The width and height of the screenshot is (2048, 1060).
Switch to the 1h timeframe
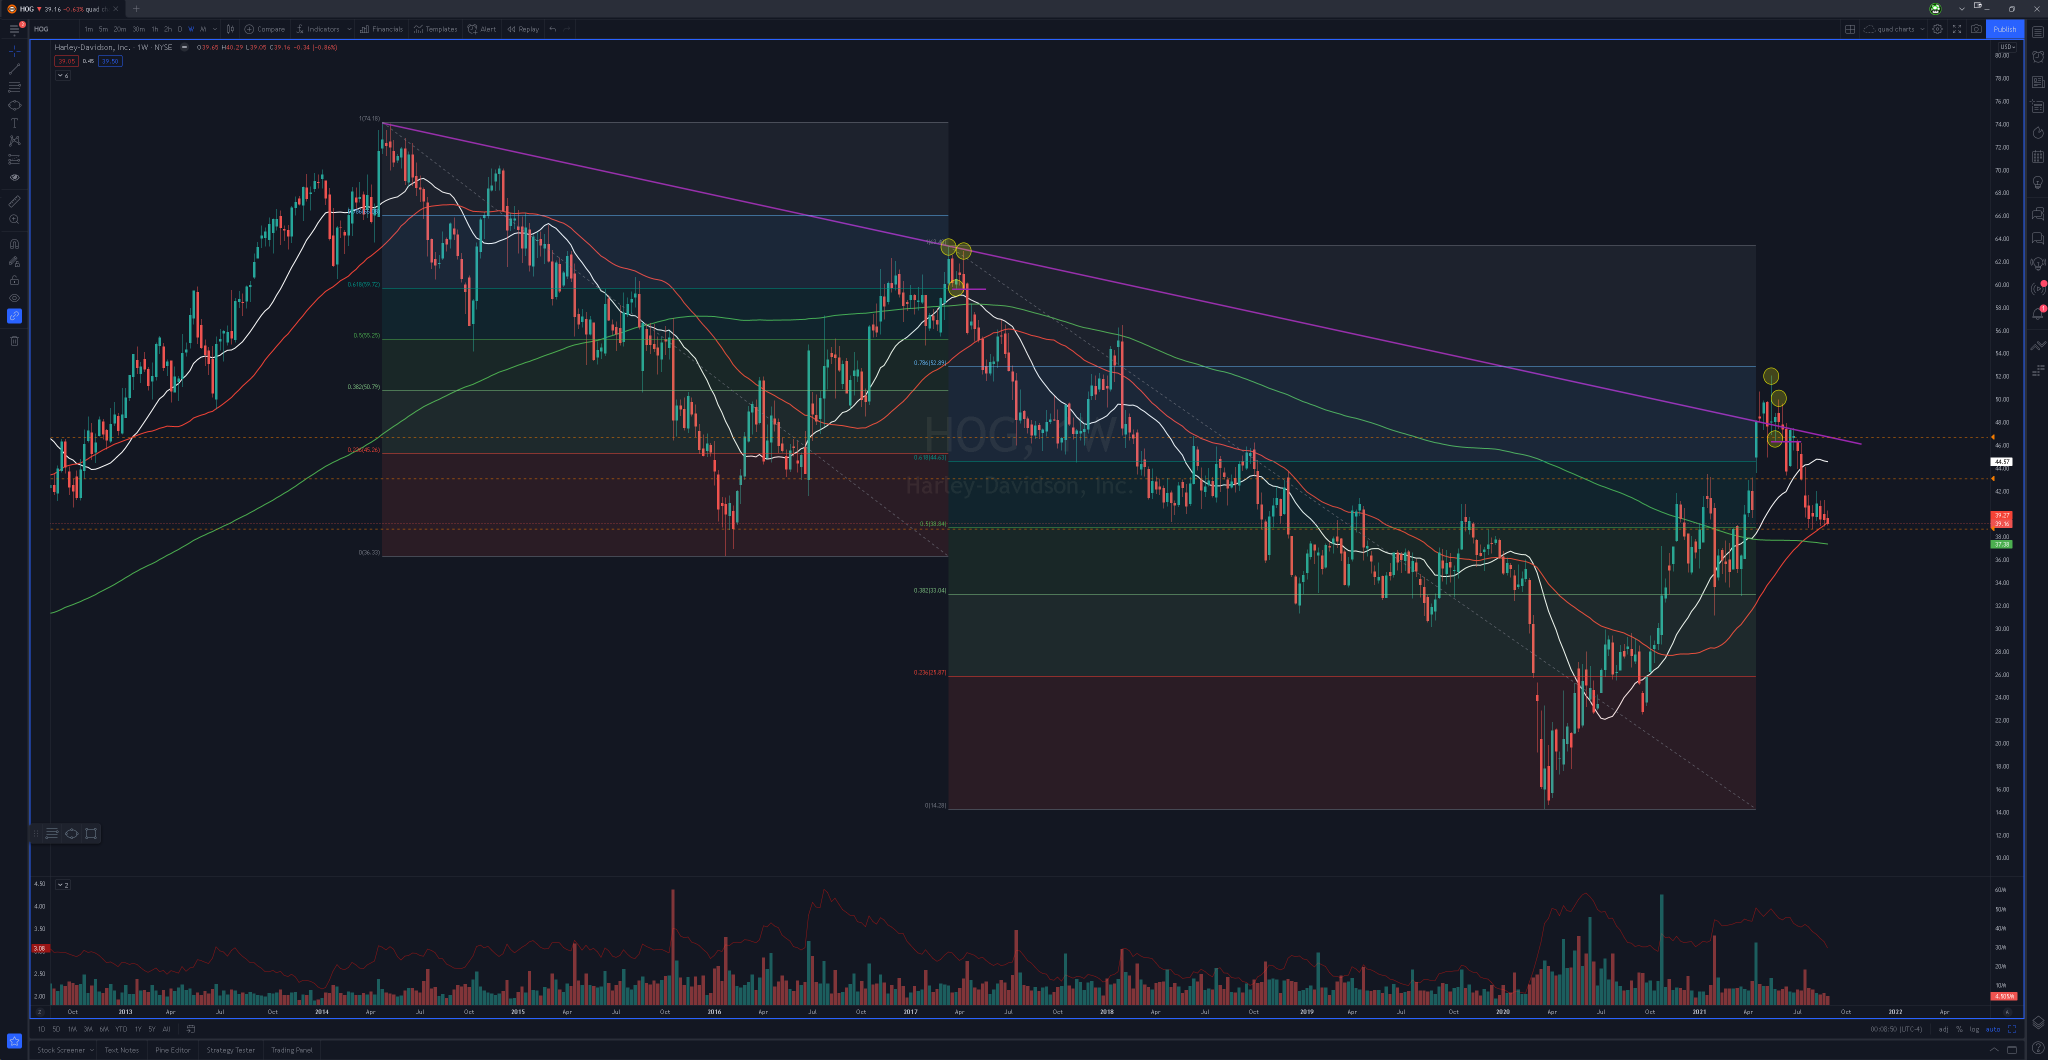(x=154, y=29)
